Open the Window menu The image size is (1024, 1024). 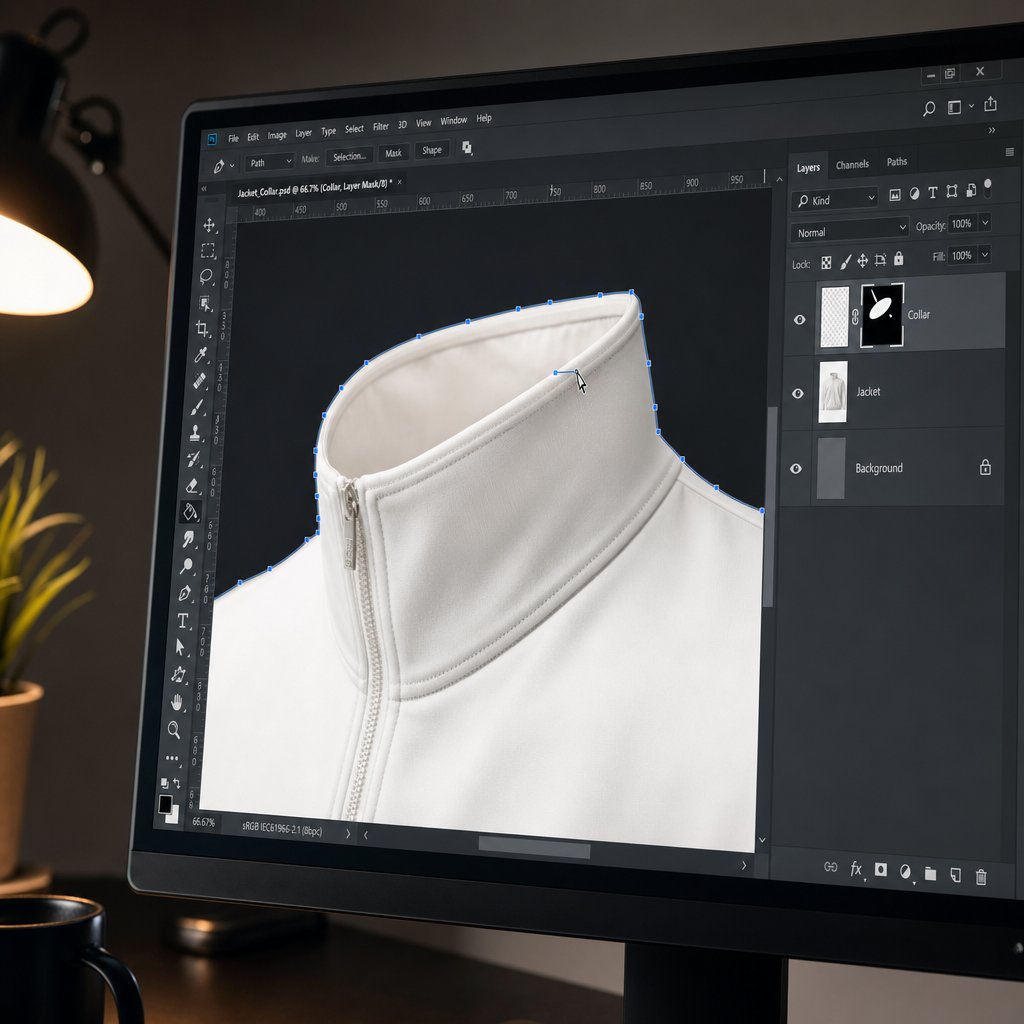tap(453, 121)
